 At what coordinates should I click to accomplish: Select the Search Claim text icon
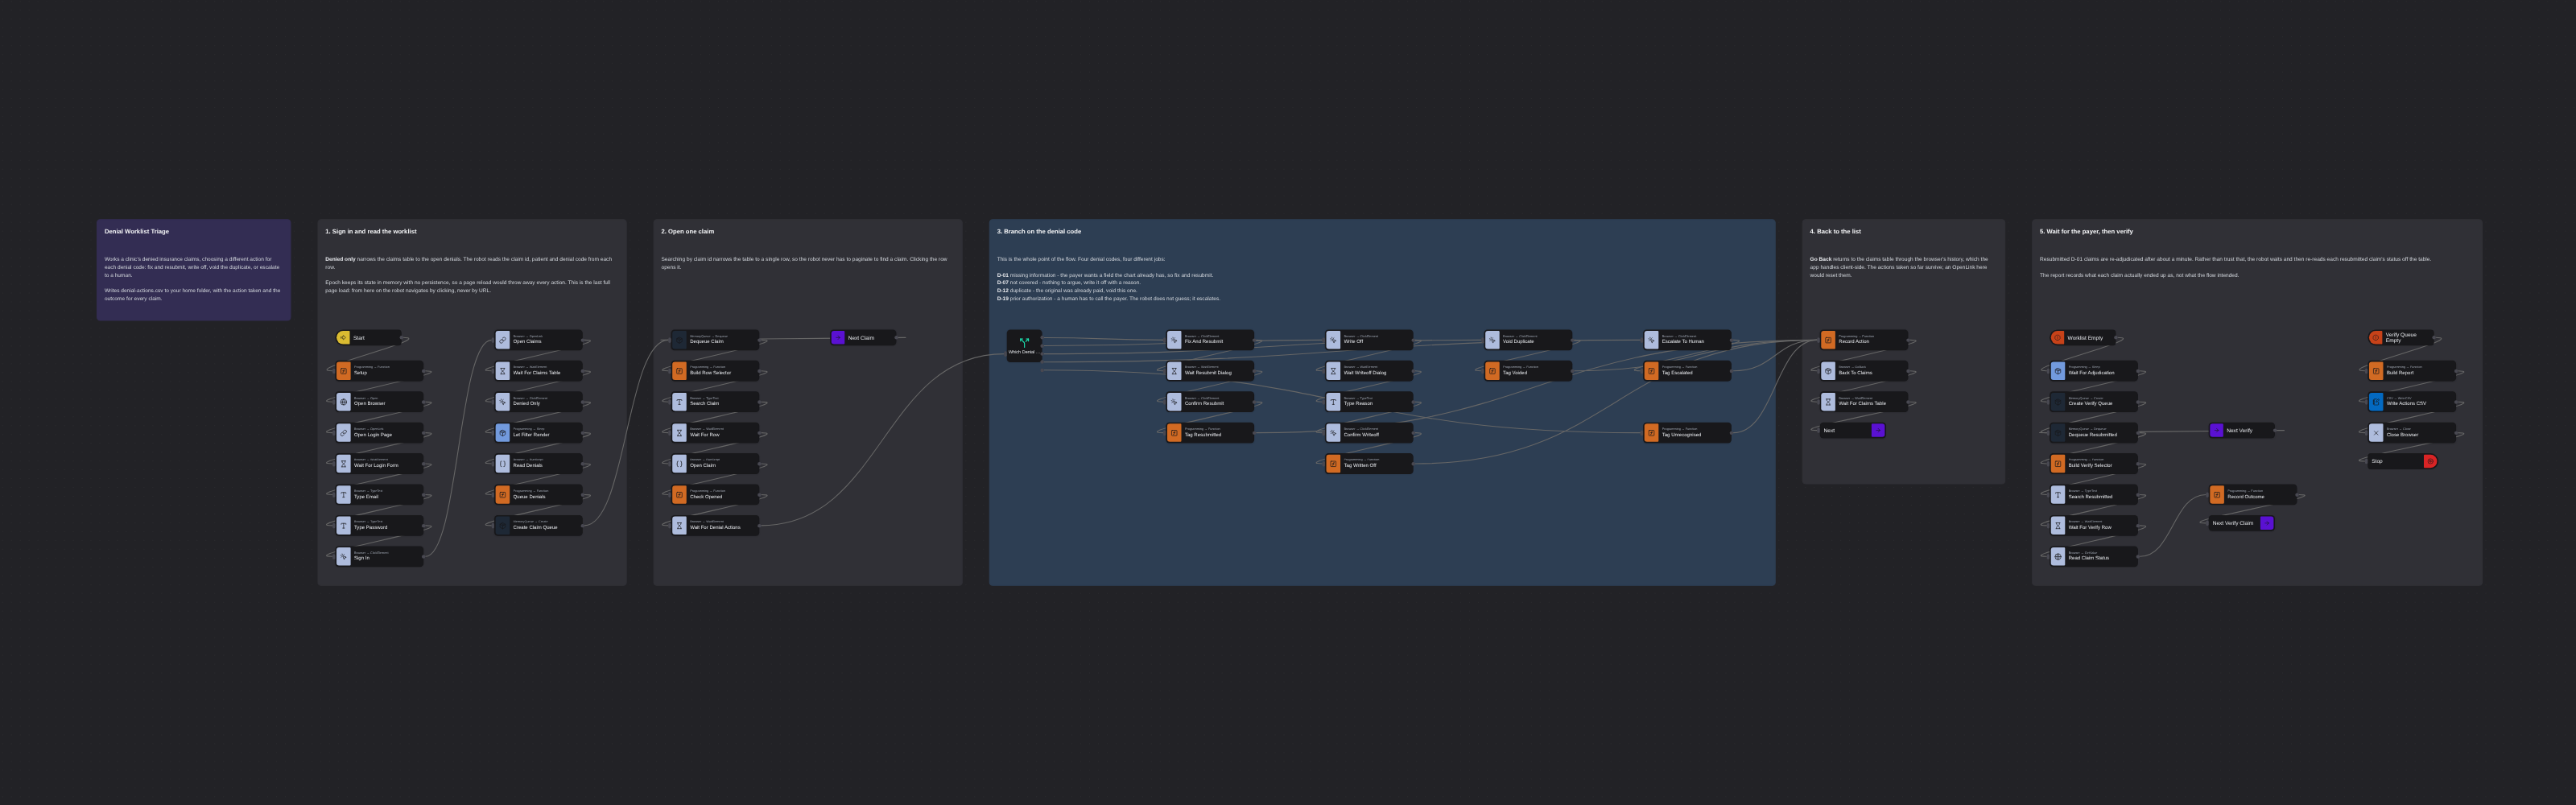(680, 402)
